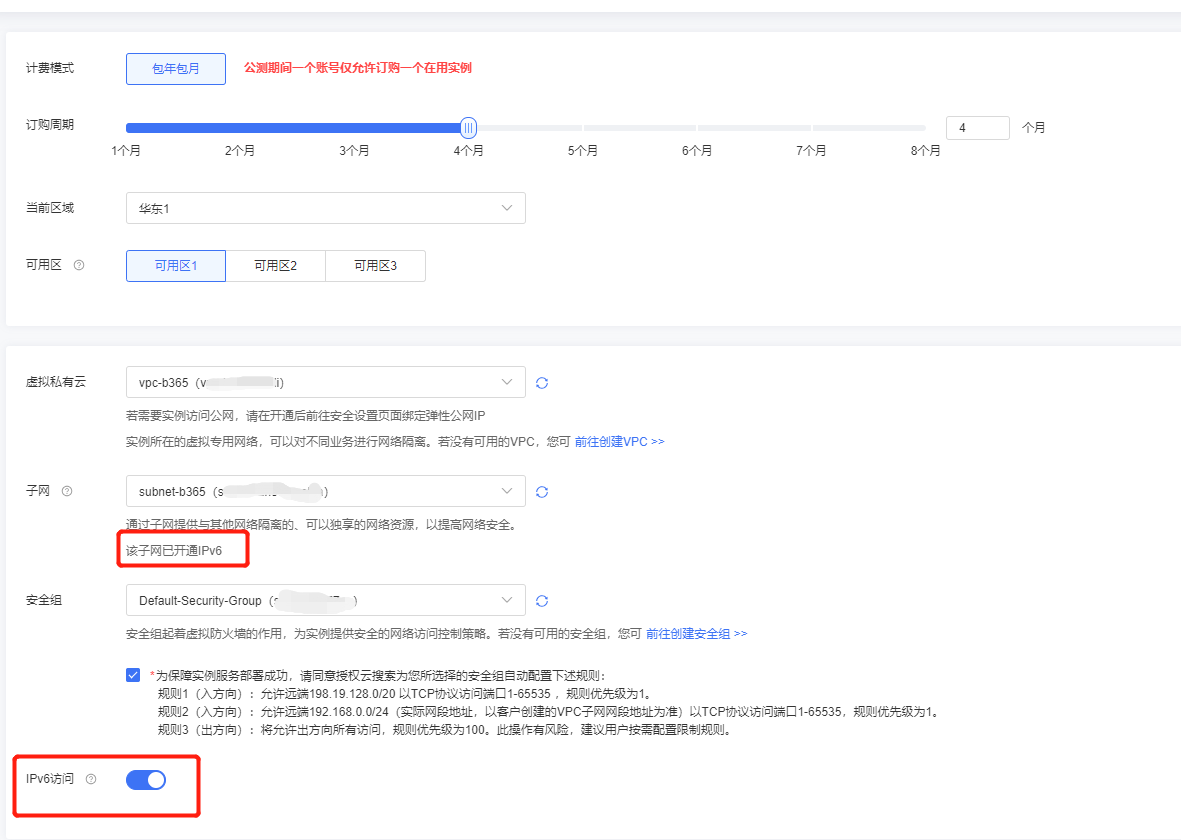1181x840 pixels.
Task: Click help icon beside IPv6访问 label
Action: click(x=91, y=779)
